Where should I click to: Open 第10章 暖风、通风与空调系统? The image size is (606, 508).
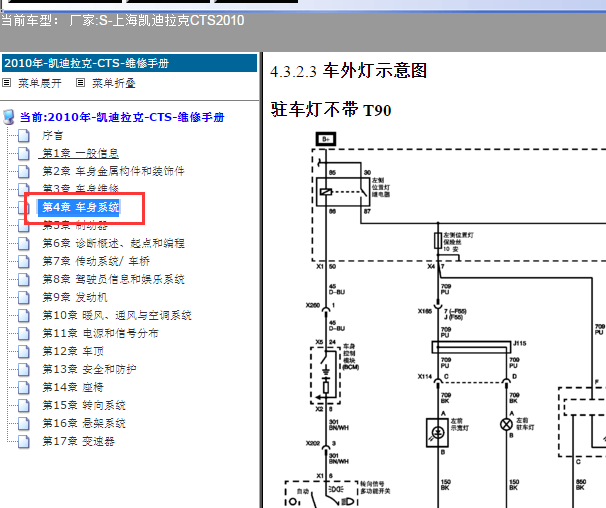point(117,315)
